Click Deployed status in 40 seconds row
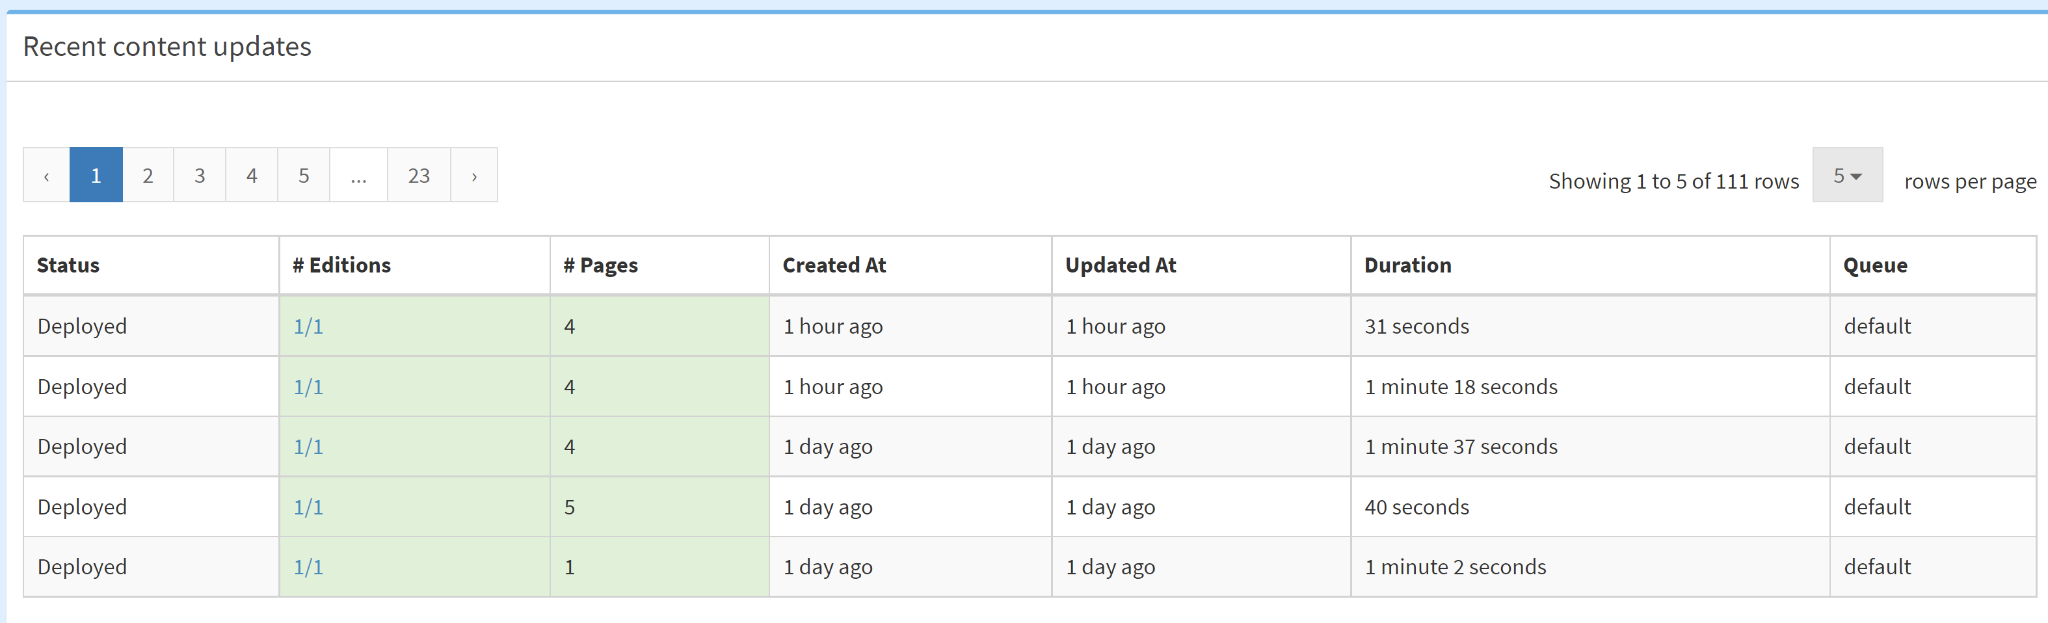The width and height of the screenshot is (2048, 623). (82, 507)
